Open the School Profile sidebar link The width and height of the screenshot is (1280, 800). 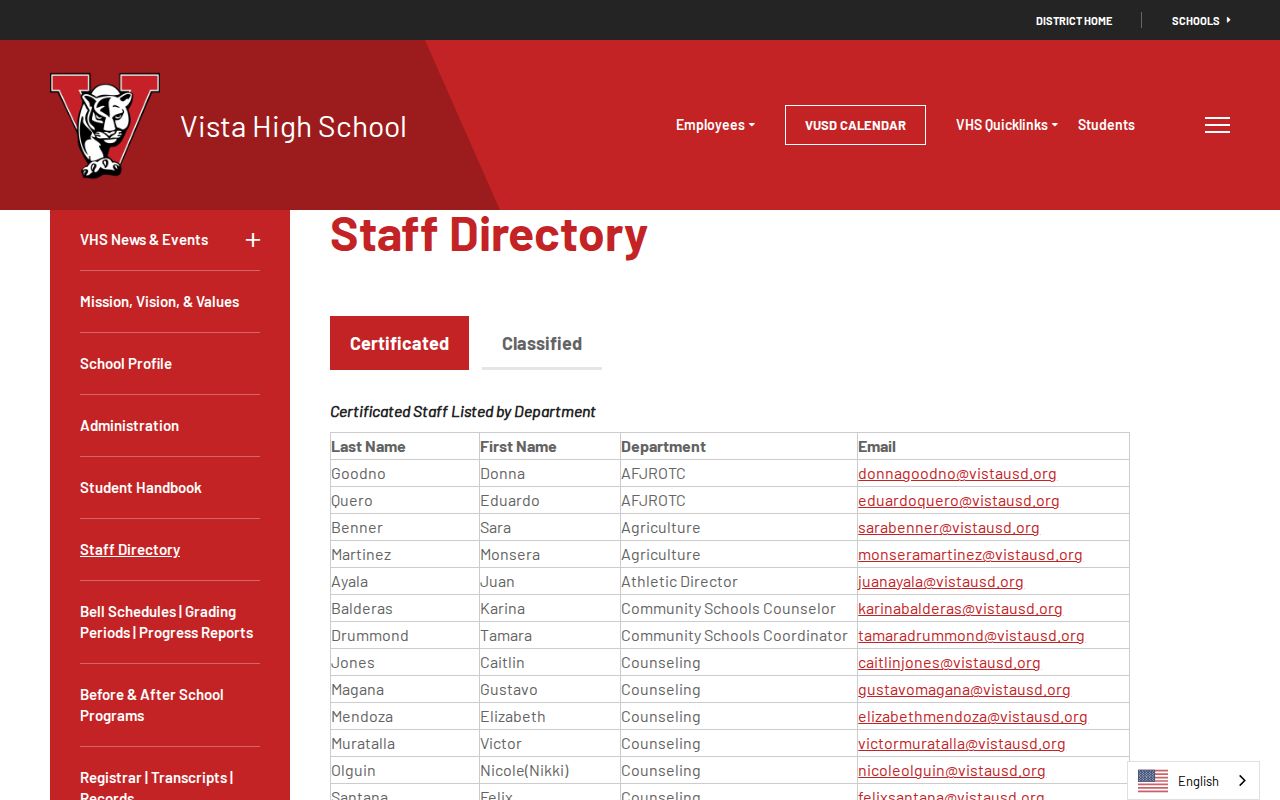click(x=126, y=364)
